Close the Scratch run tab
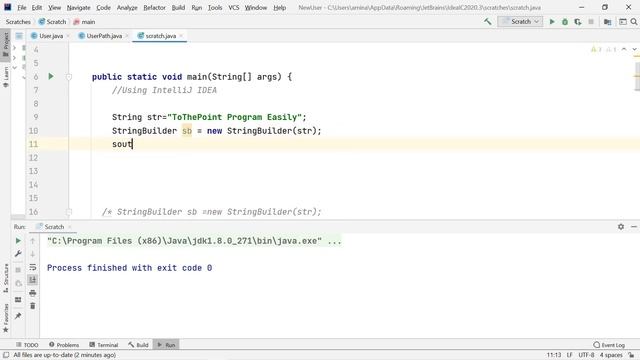The image size is (640, 360). tap(69, 227)
